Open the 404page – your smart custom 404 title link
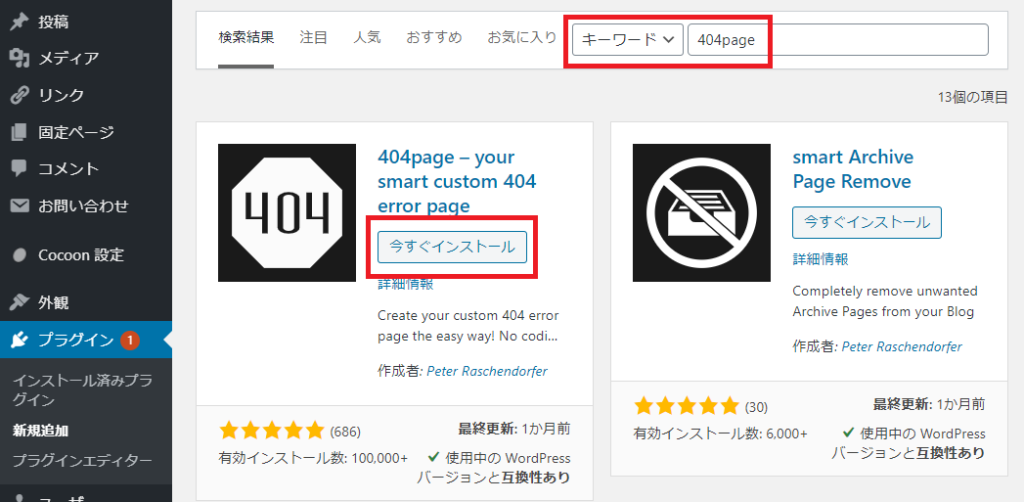This screenshot has height=502, width=1024. pos(457,182)
